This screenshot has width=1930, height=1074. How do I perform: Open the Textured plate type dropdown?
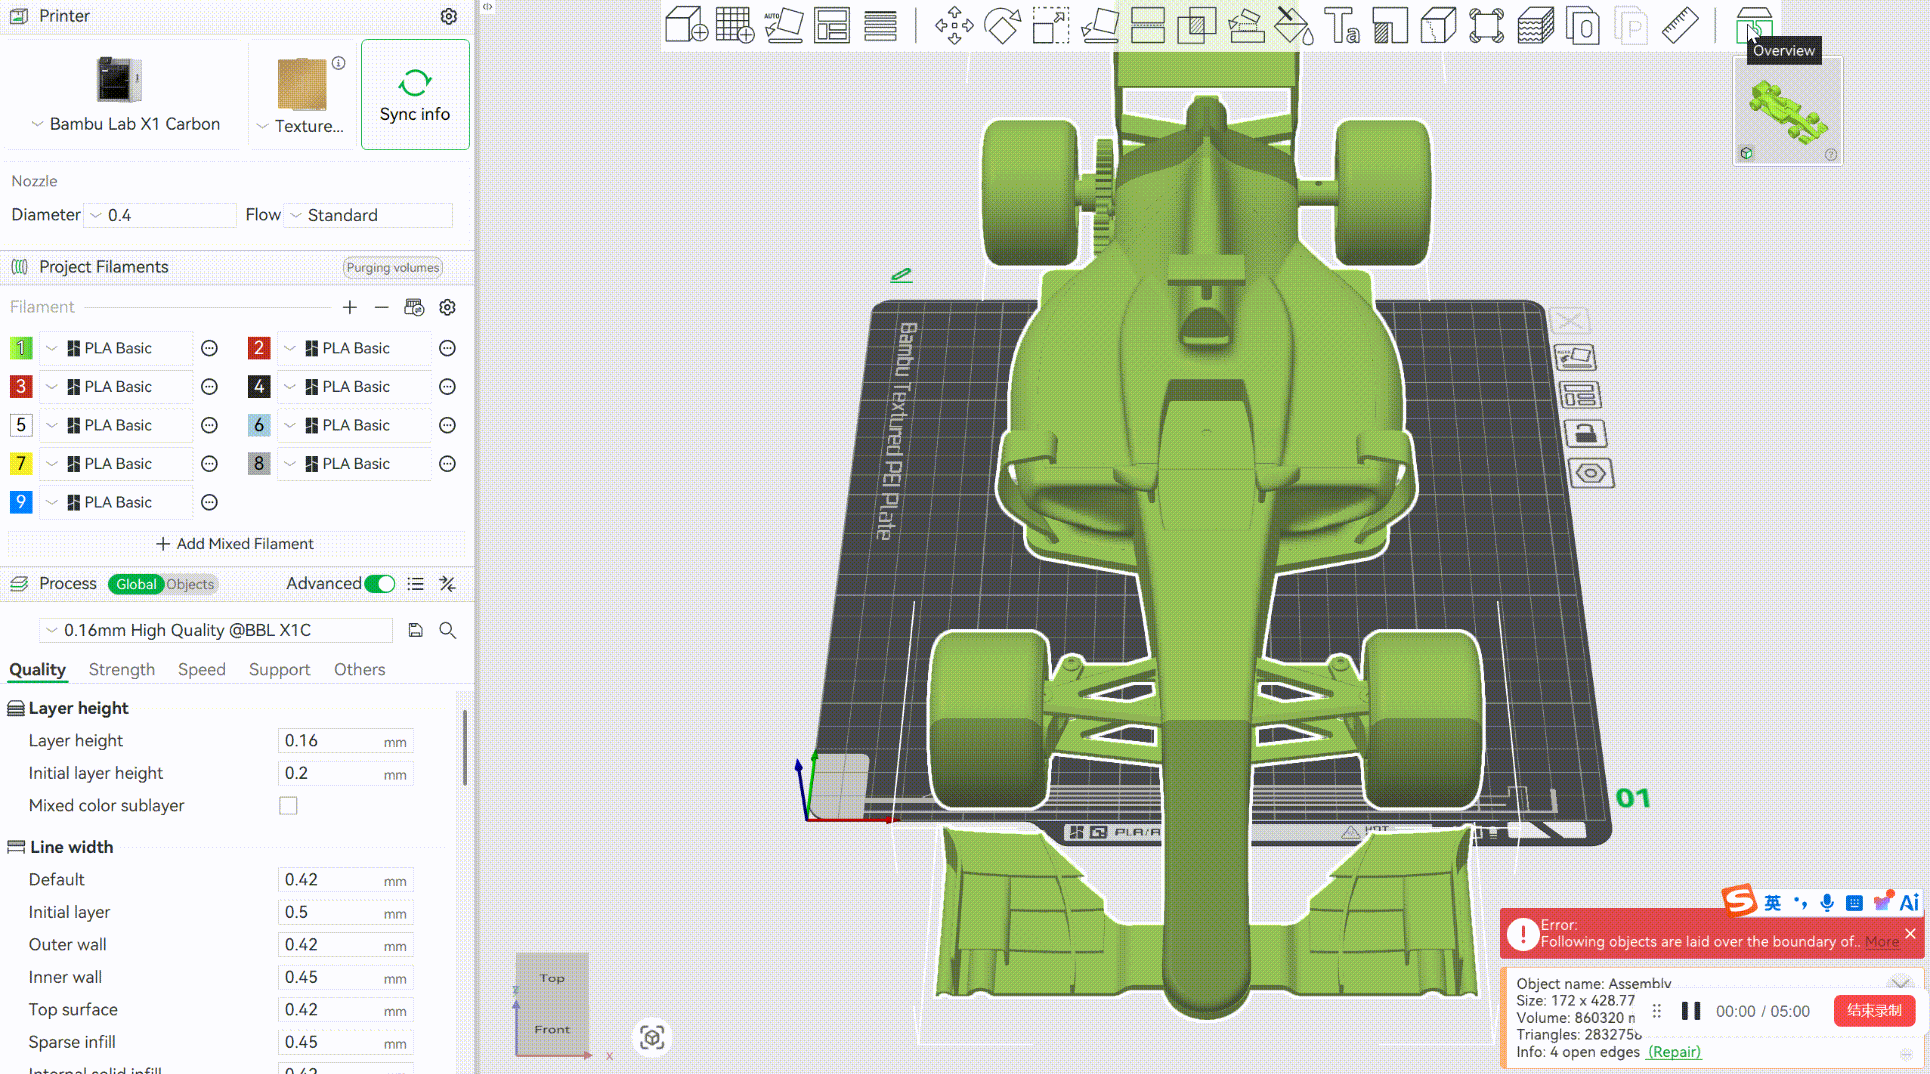tap(300, 126)
